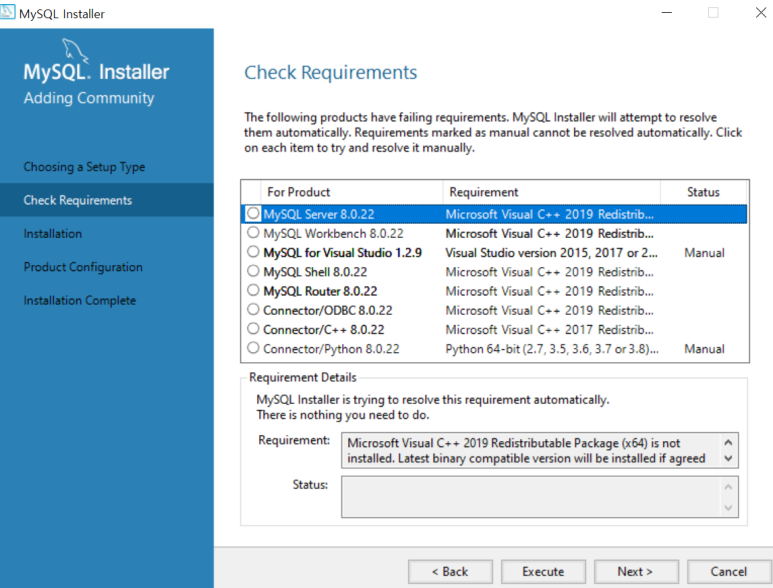Viewport: 773px width, 588px height.
Task: Select the MySQL for Visual Studio 1.2.9 circle
Action: (x=253, y=252)
